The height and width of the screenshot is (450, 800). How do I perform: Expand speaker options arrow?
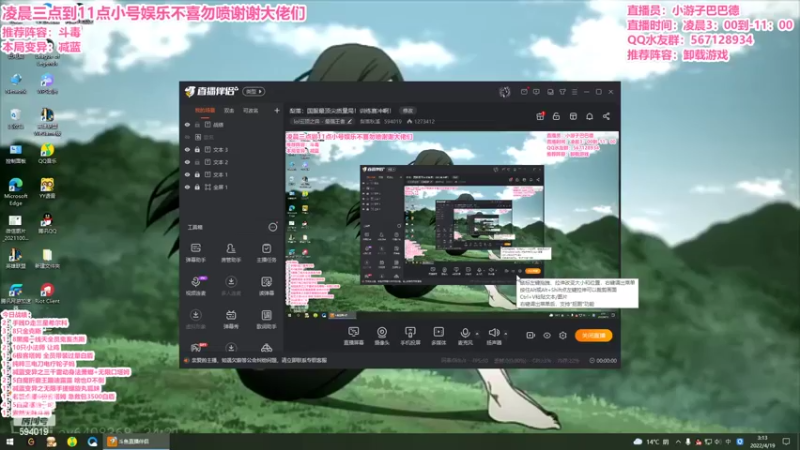coord(506,334)
